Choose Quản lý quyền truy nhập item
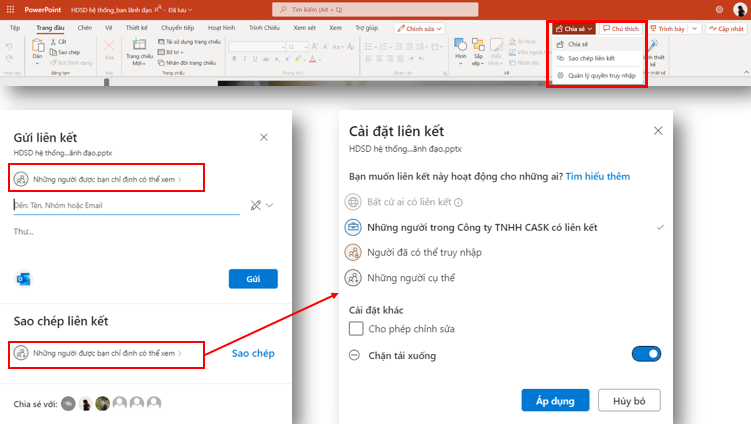This screenshot has height=424, width=751. click(x=598, y=76)
